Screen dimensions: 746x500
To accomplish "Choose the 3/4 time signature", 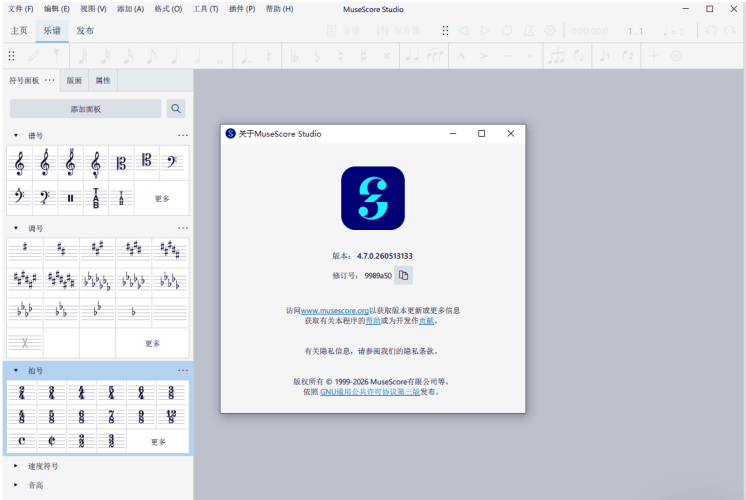I will click(x=51, y=392).
